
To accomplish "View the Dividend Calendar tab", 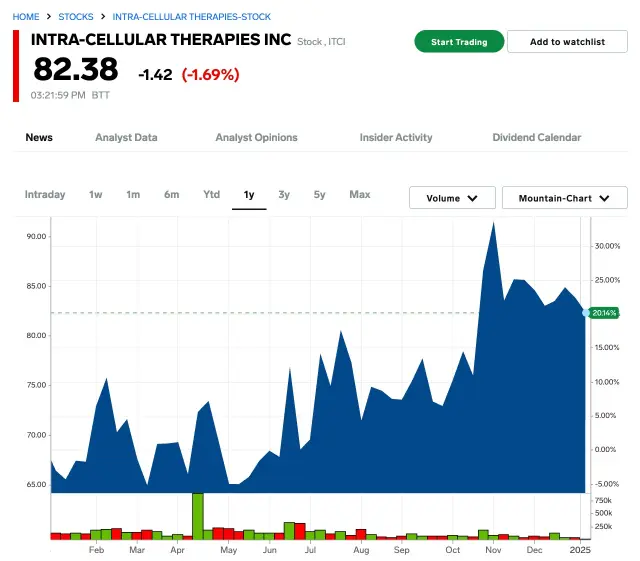I will [x=536, y=137].
